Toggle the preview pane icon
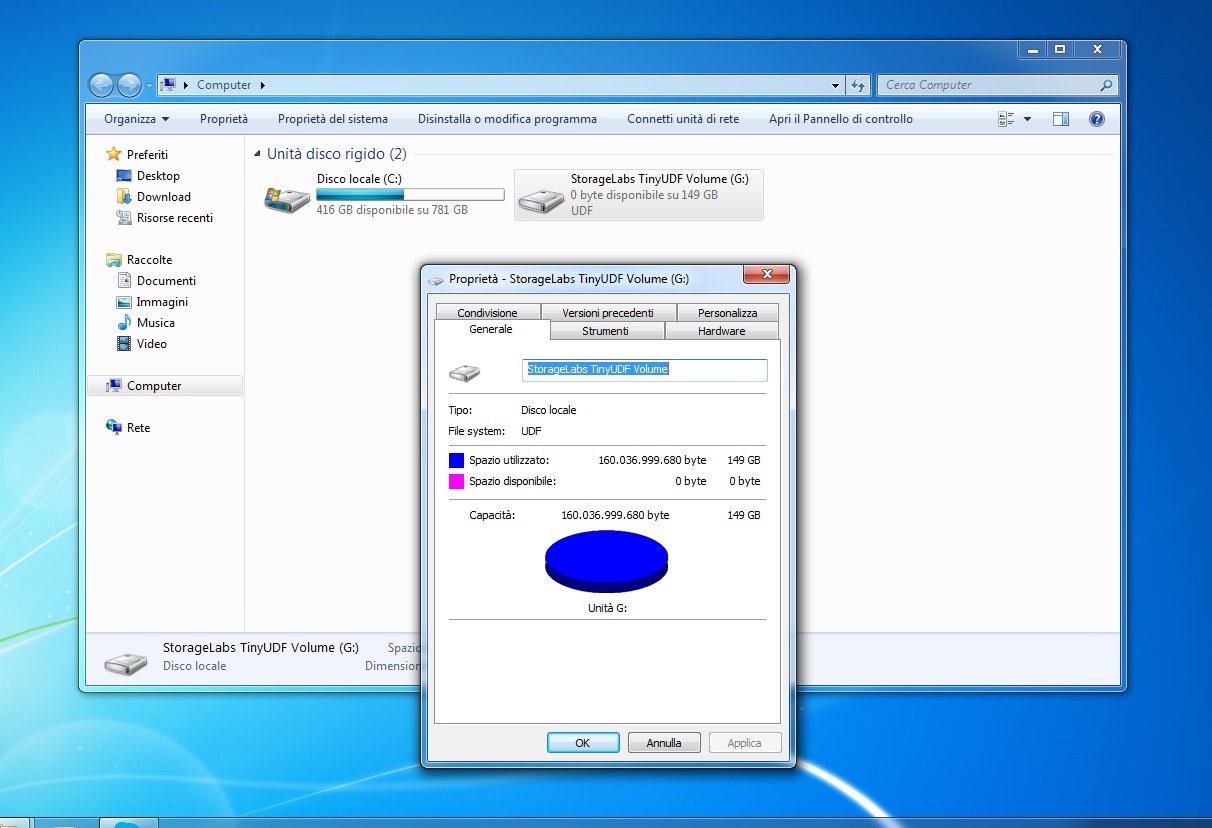Viewport: 1212px width, 828px height. (x=1061, y=119)
